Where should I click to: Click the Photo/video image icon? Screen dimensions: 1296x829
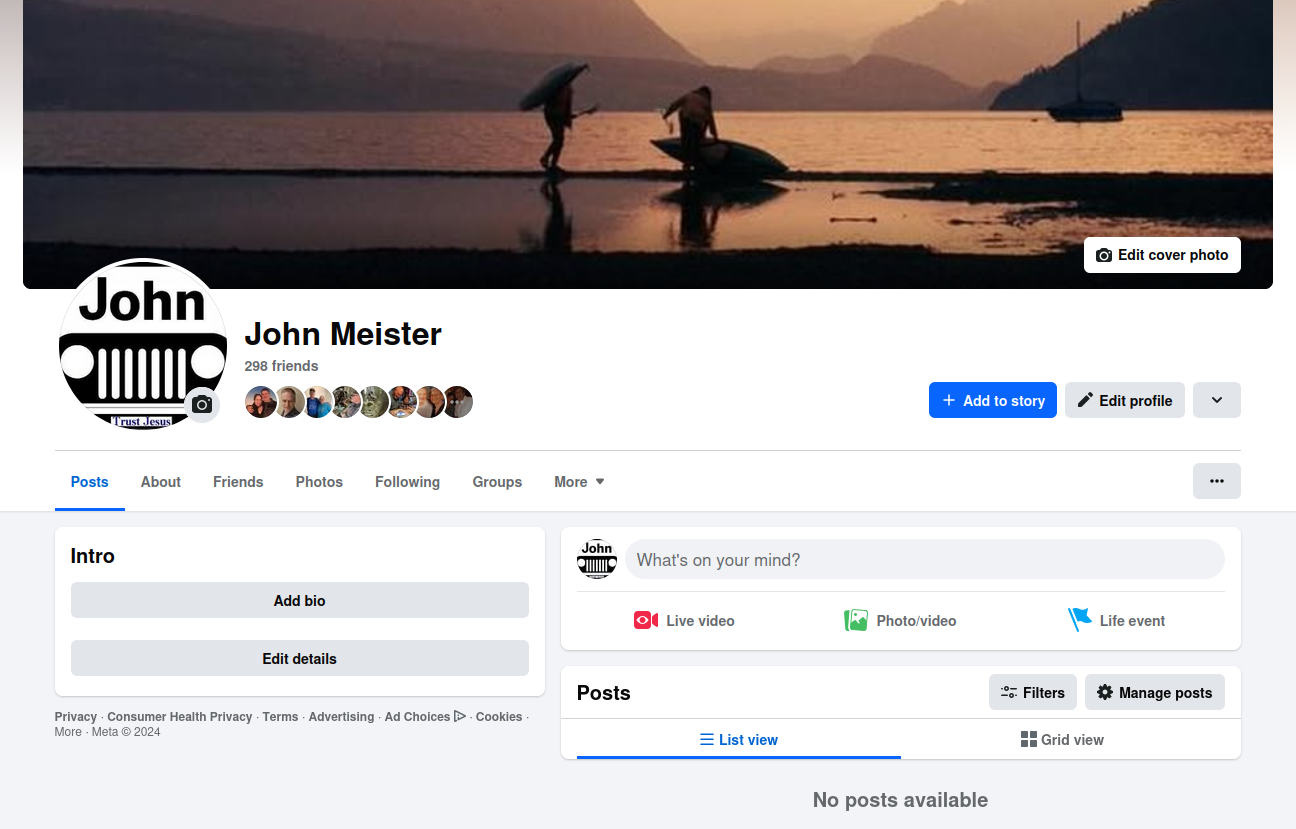[x=855, y=620]
